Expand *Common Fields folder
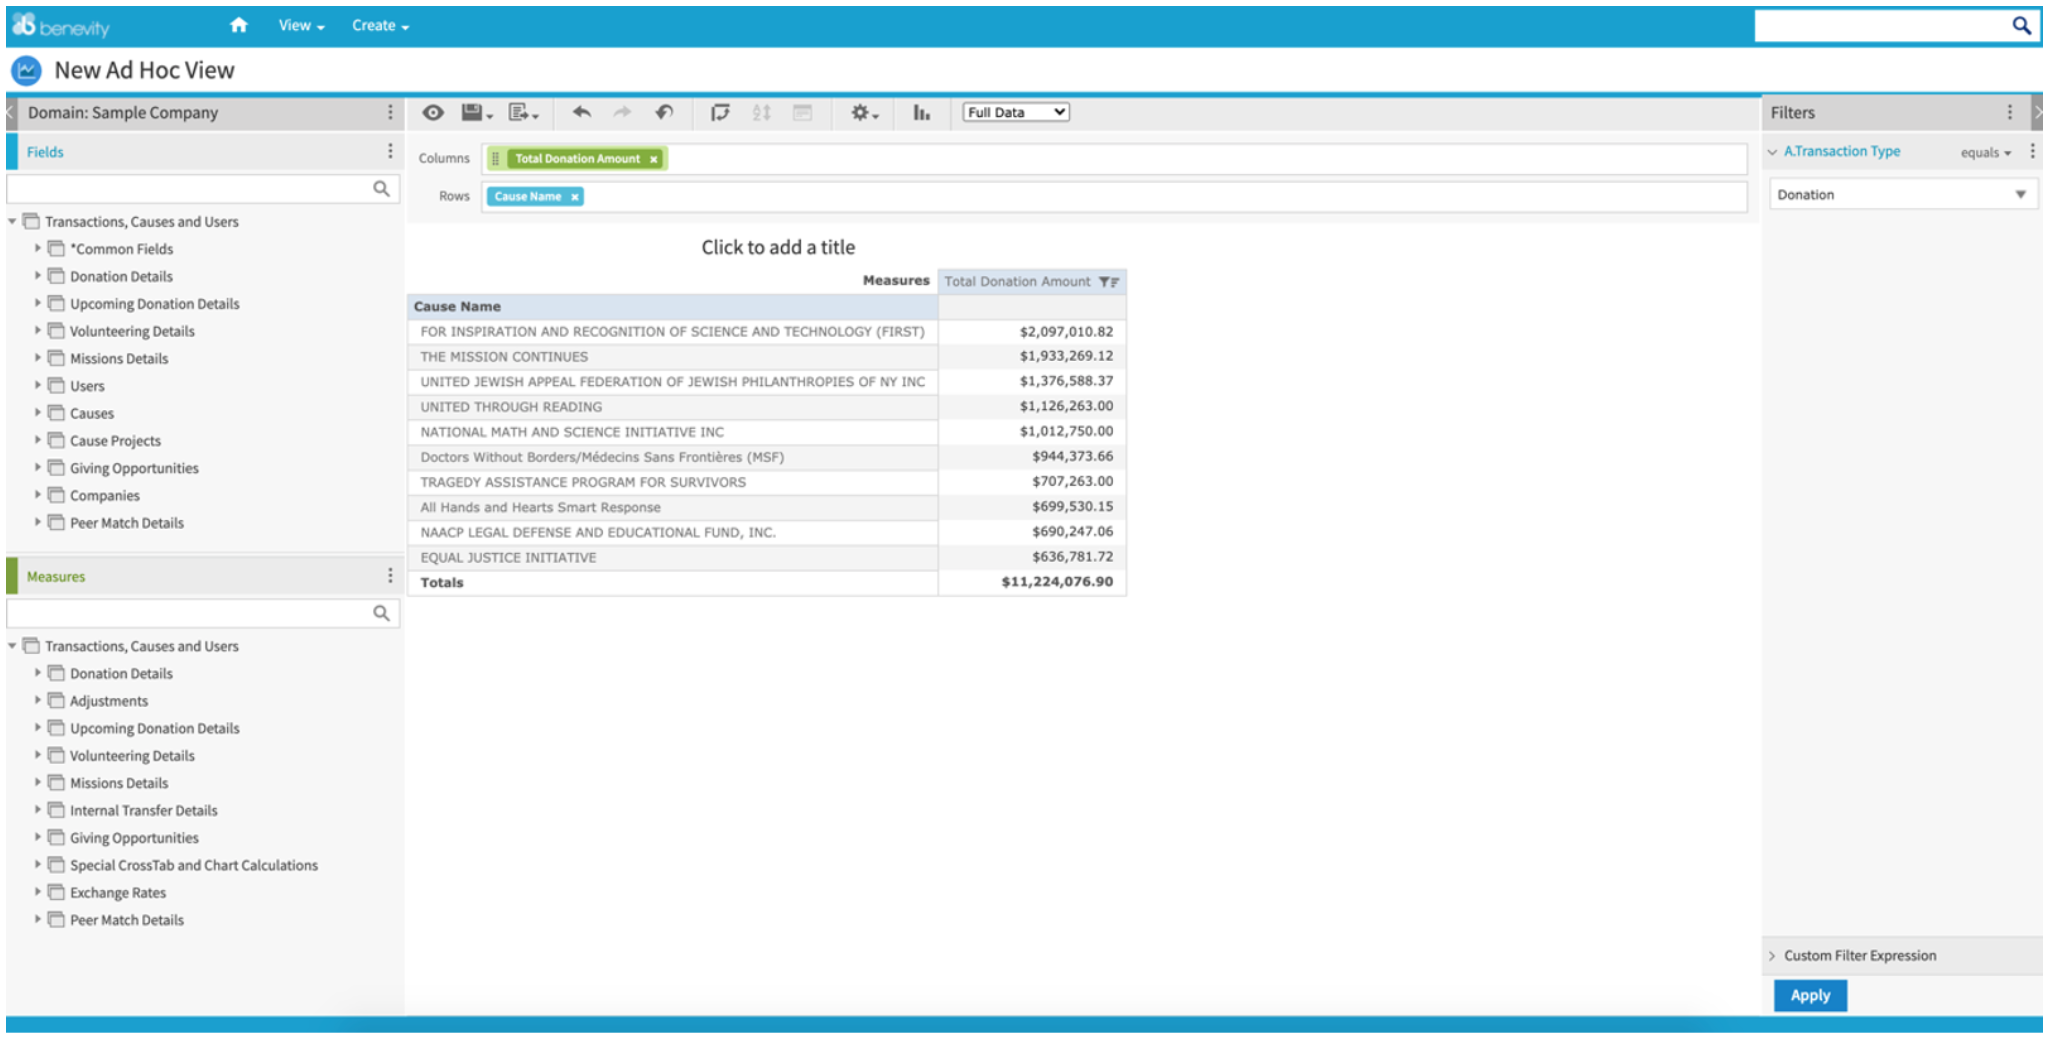The width and height of the screenshot is (2050, 1038). 38,248
